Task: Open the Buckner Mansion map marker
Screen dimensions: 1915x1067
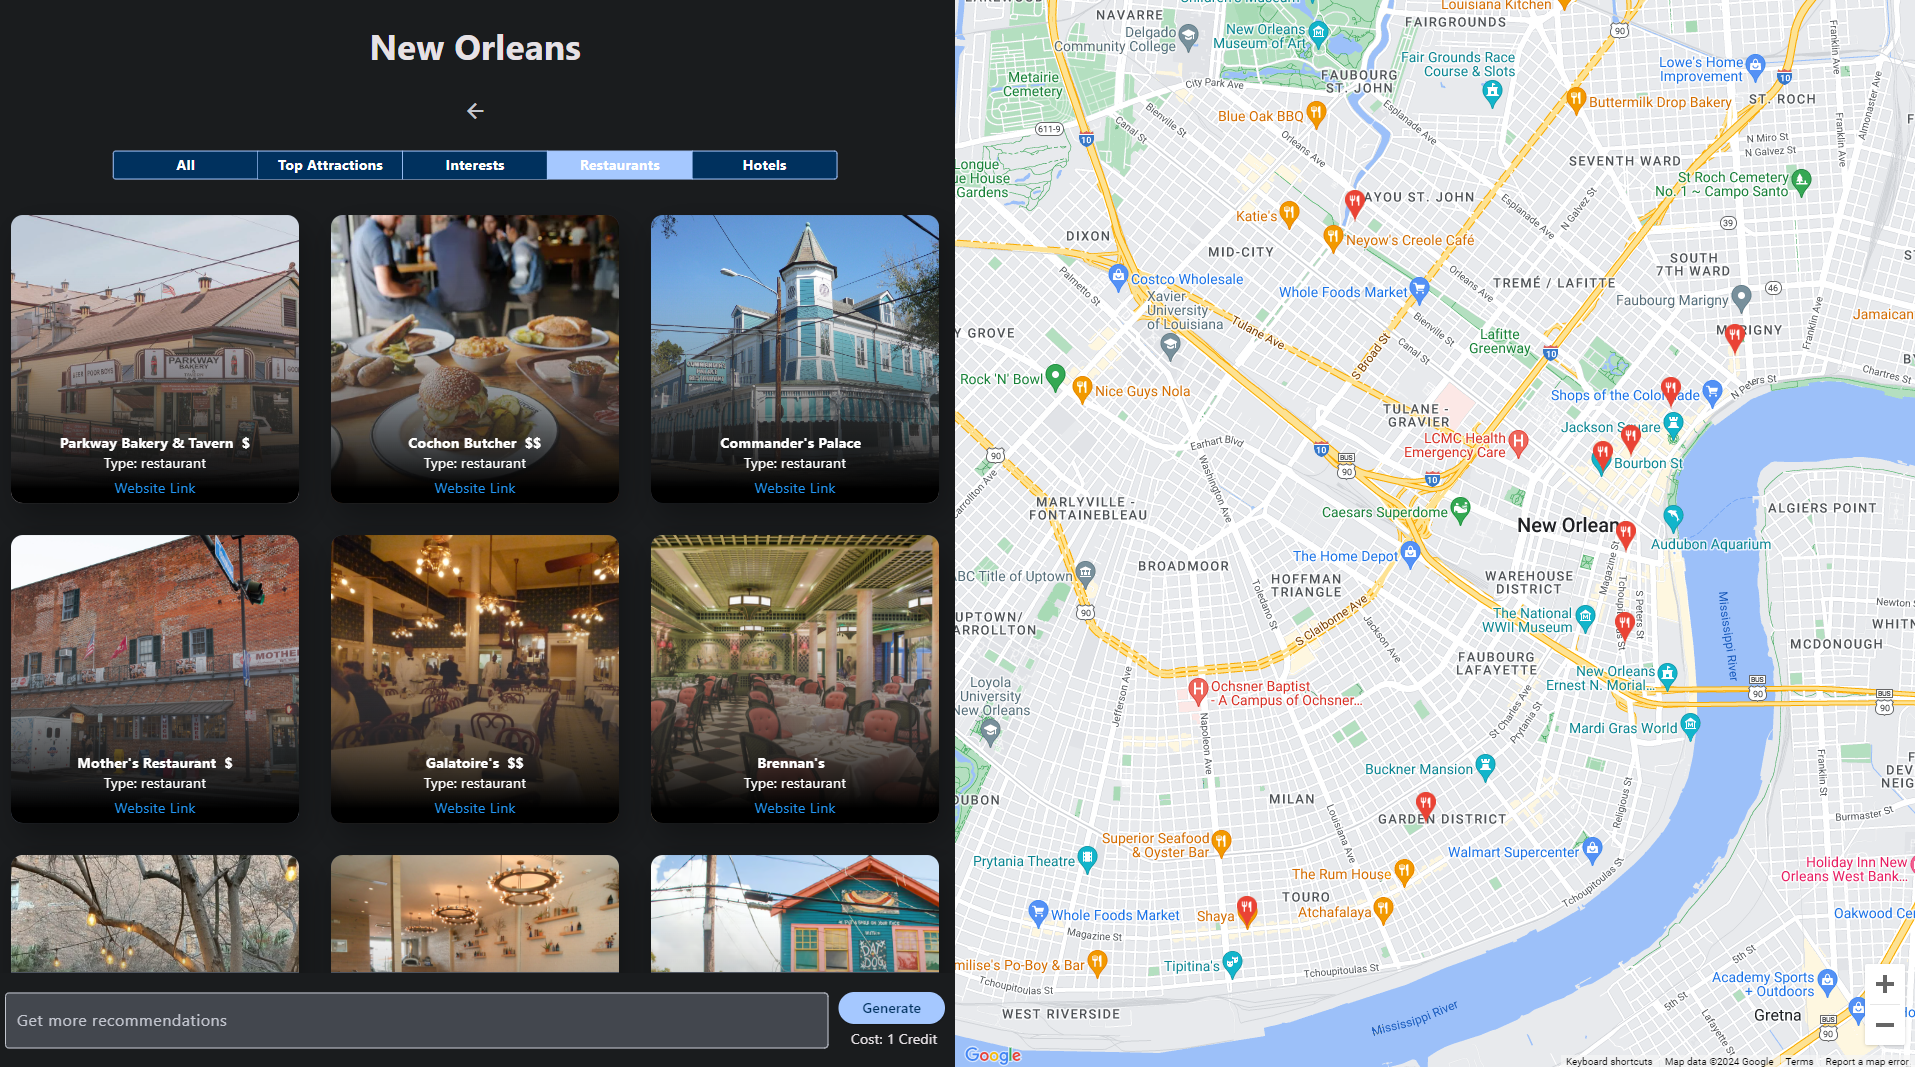Action: click(x=1485, y=767)
